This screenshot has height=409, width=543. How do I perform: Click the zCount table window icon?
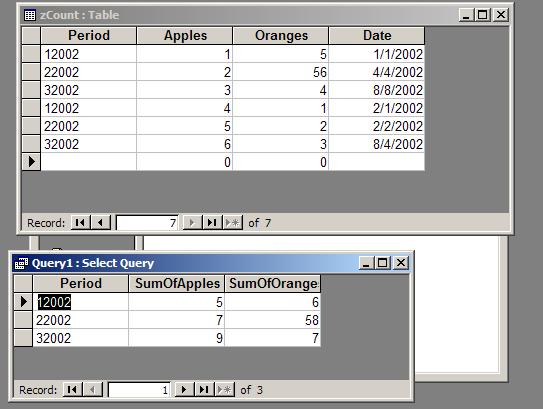[30, 15]
